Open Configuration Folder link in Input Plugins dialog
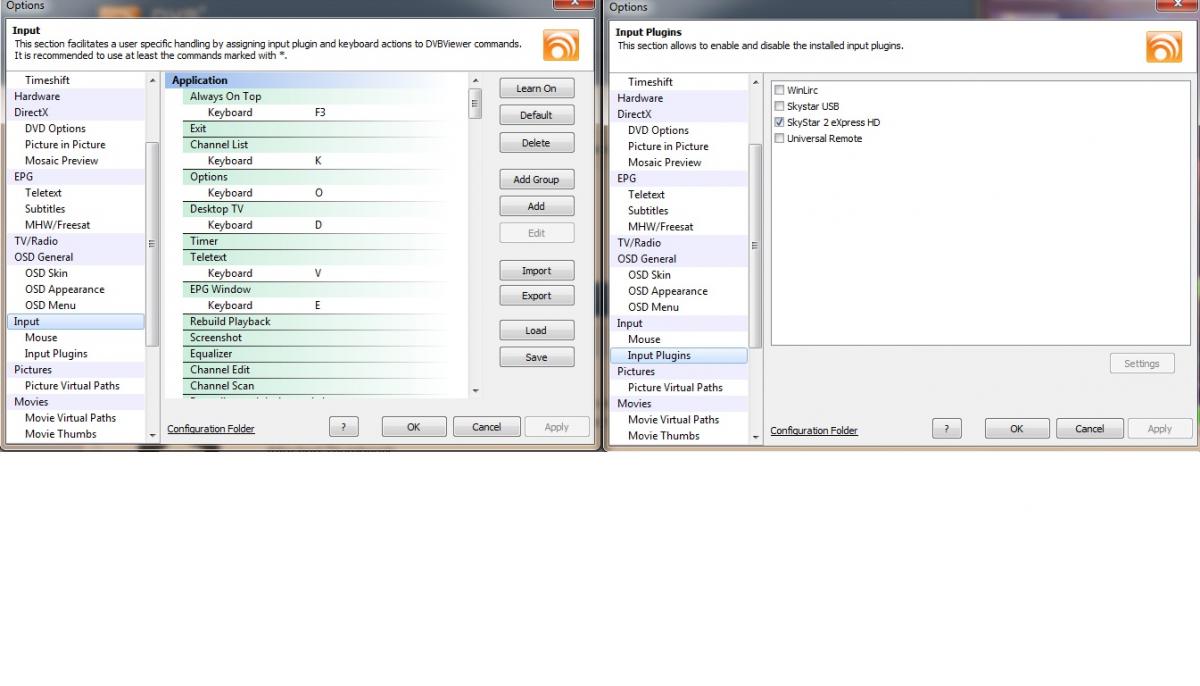 point(813,431)
